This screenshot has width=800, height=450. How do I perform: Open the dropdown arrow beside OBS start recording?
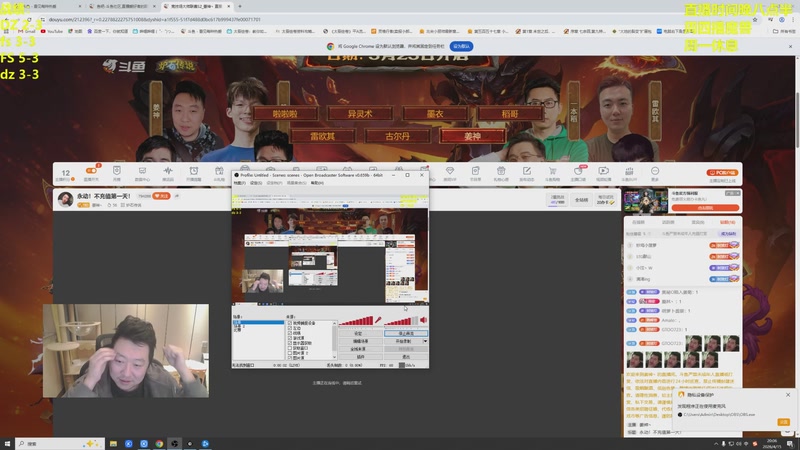coord(425,341)
